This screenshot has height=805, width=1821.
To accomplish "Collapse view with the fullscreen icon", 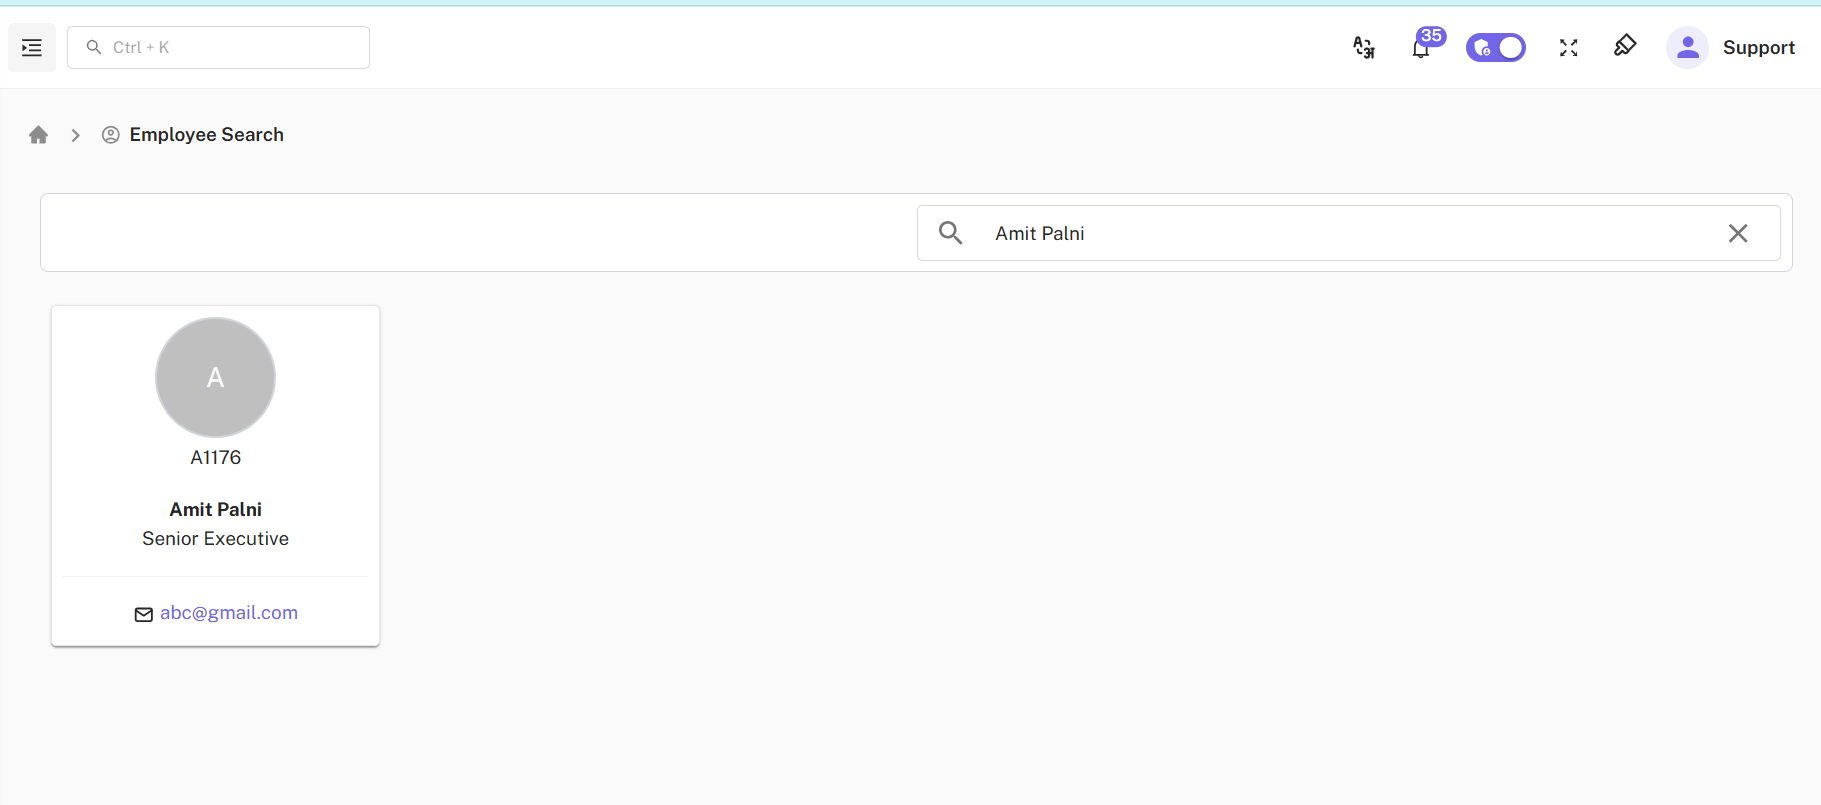I will pyautogui.click(x=1568, y=47).
